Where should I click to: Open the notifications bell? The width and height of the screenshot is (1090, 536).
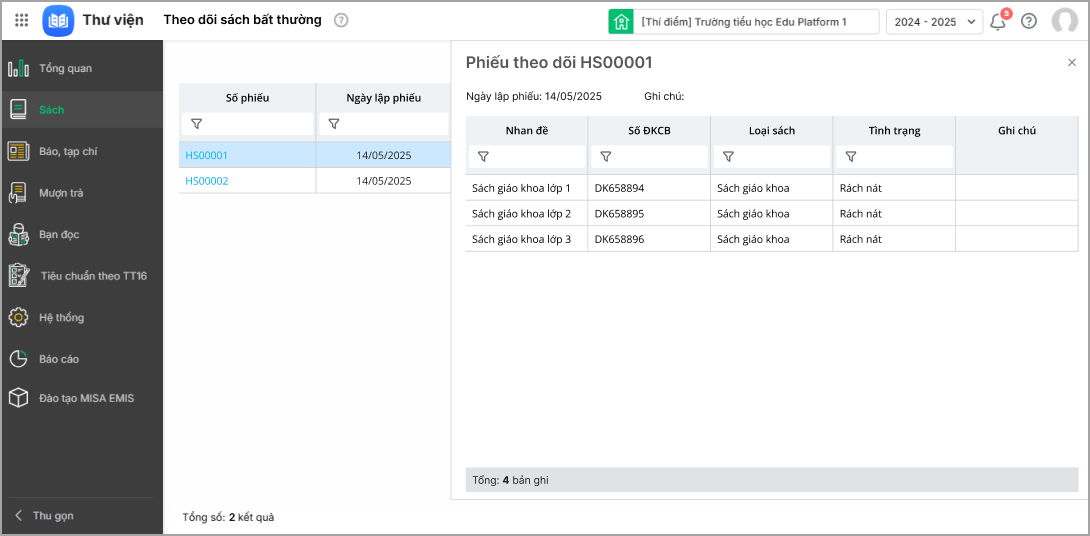[997, 21]
